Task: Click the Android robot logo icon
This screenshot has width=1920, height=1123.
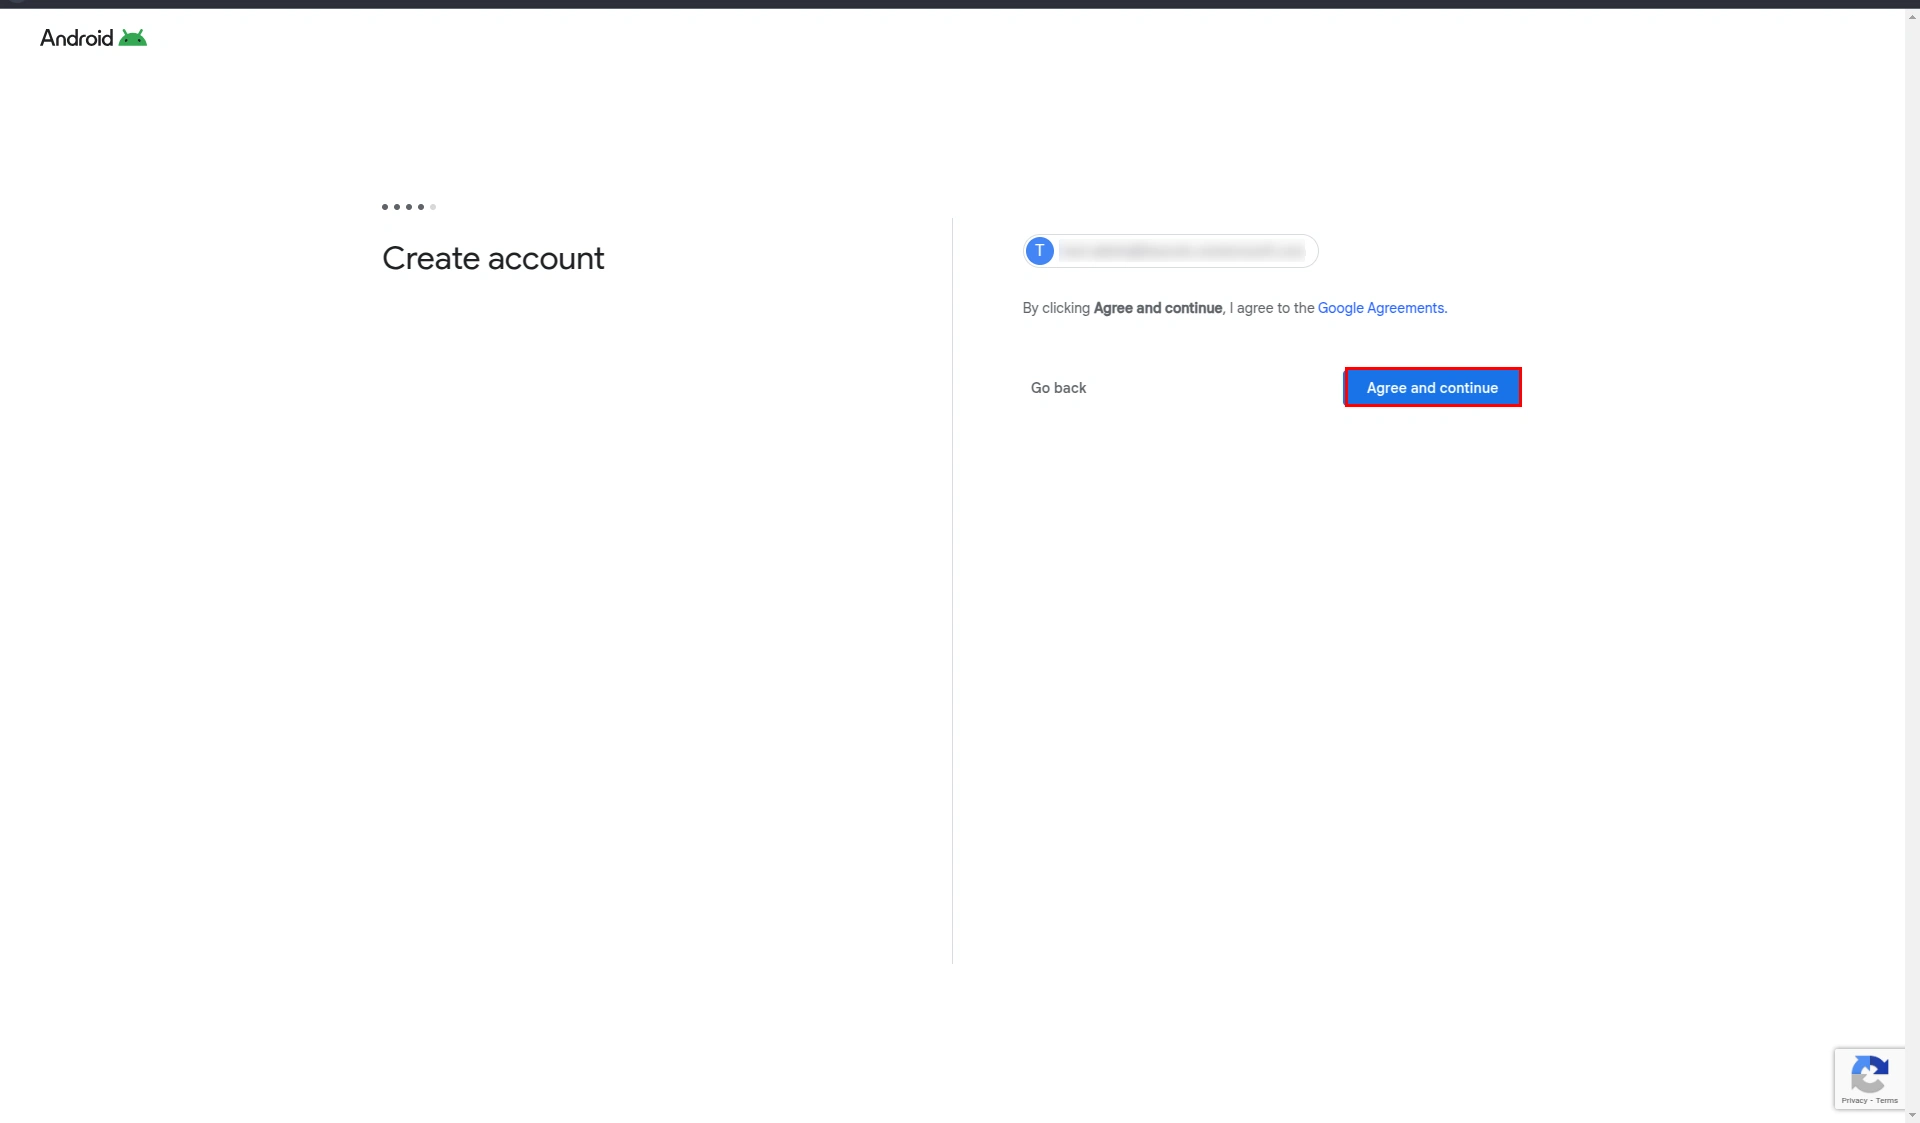Action: click(134, 37)
